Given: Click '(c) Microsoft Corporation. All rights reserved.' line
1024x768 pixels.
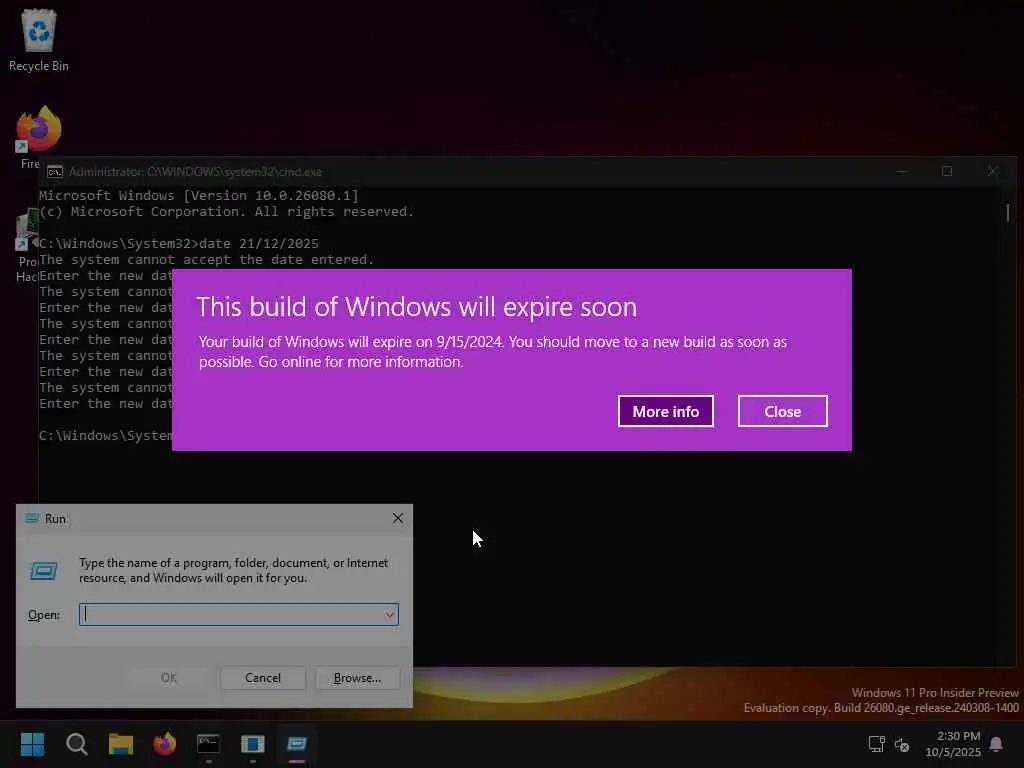Looking at the screenshot, I should [226, 212].
